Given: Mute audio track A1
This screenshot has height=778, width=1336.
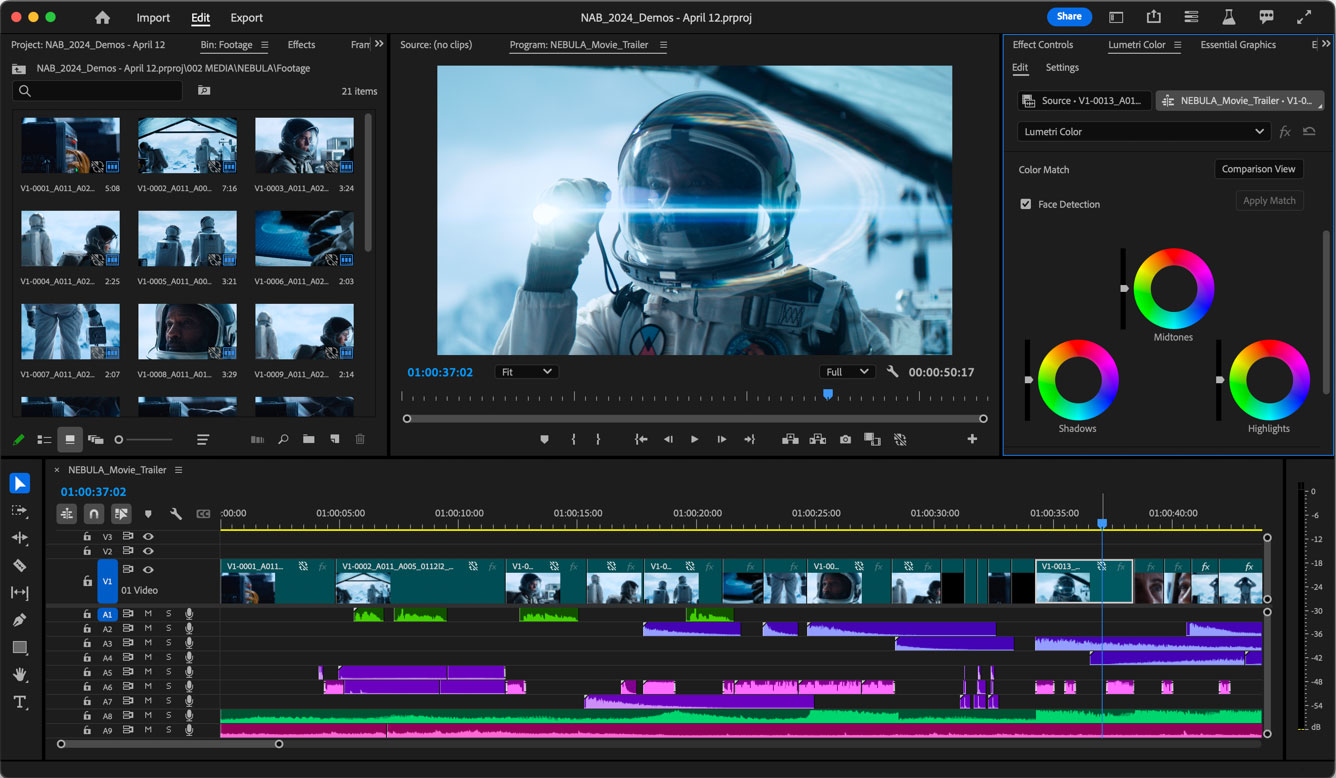Looking at the screenshot, I should click(x=148, y=614).
